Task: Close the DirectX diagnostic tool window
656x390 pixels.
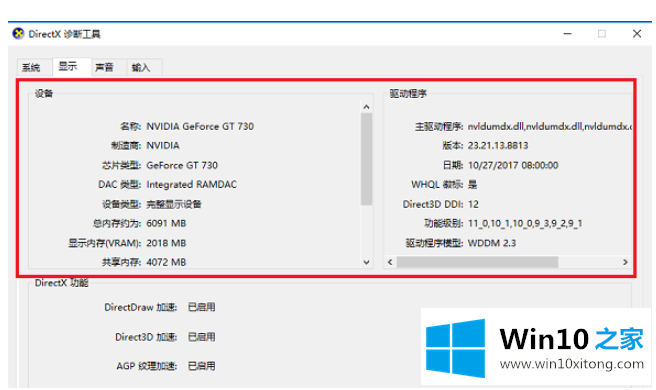Action: pyautogui.click(x=637, y=33)
